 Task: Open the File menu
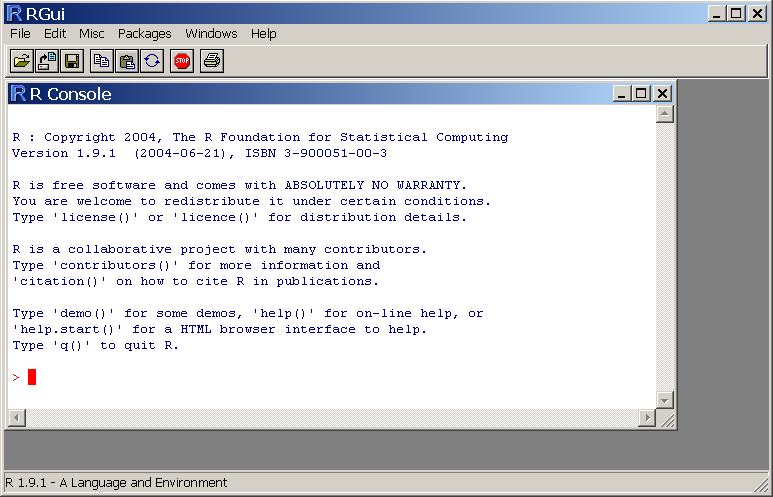[x=20, y=33]
